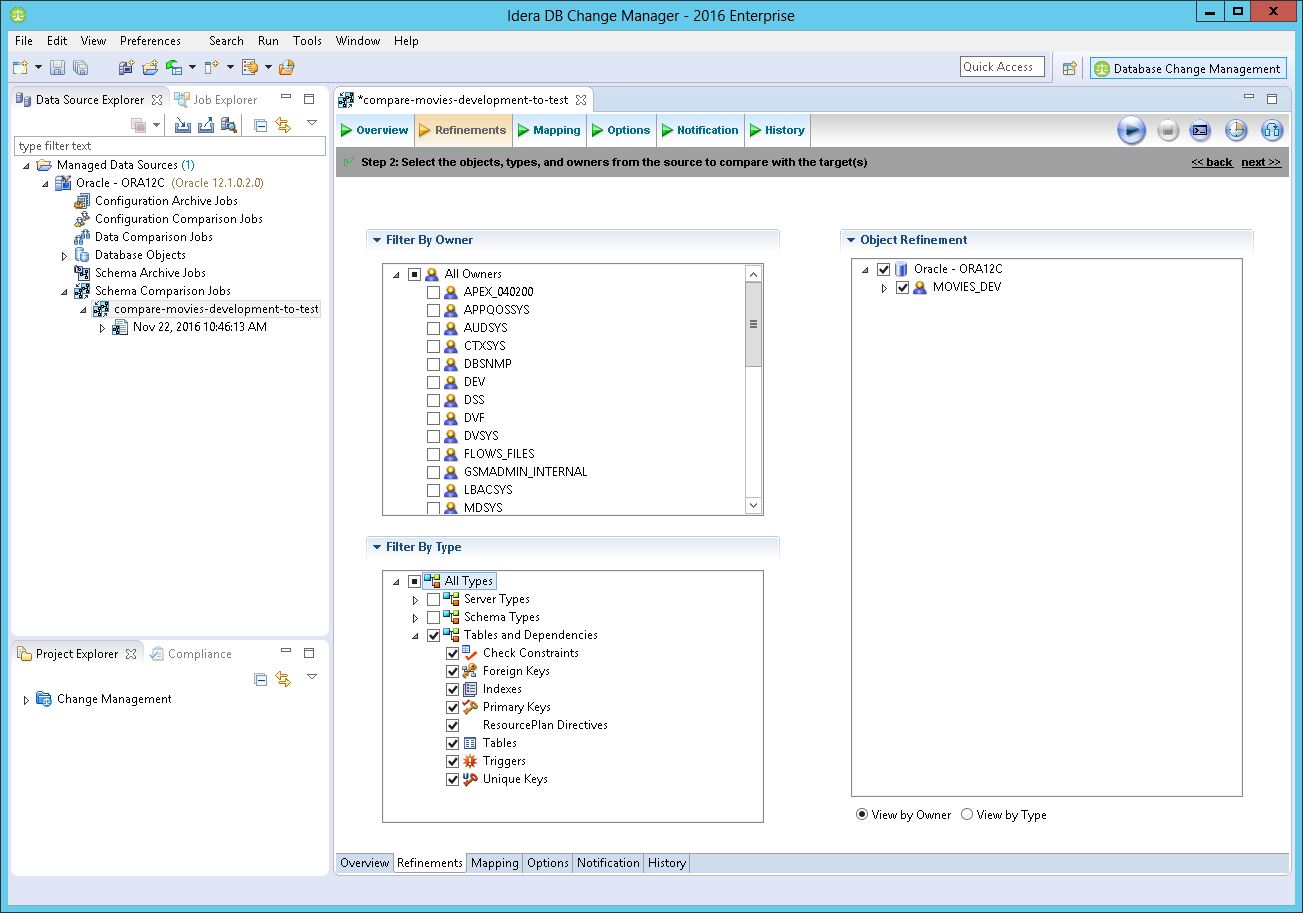Open the Window menu
Viewport: 1303px width, 913px height.
tap(358, 41)
